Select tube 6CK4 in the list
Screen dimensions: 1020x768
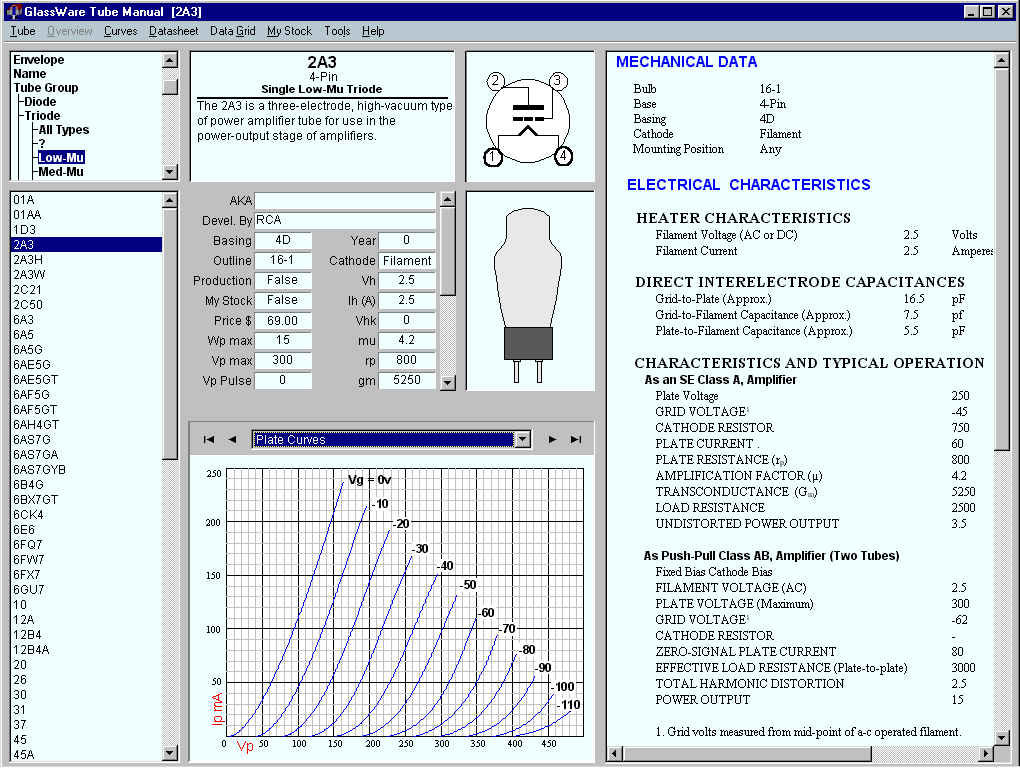click(87, 515)
